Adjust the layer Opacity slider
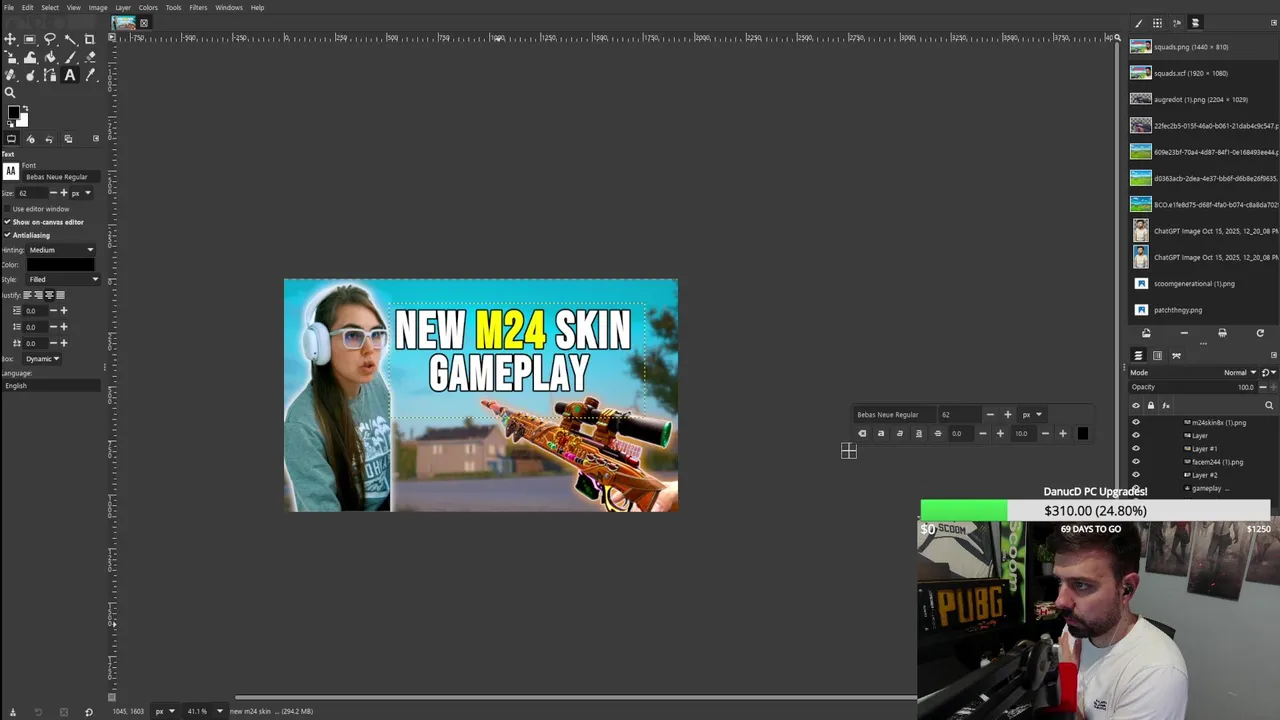1280x720 pixels. click(1194, 387)
